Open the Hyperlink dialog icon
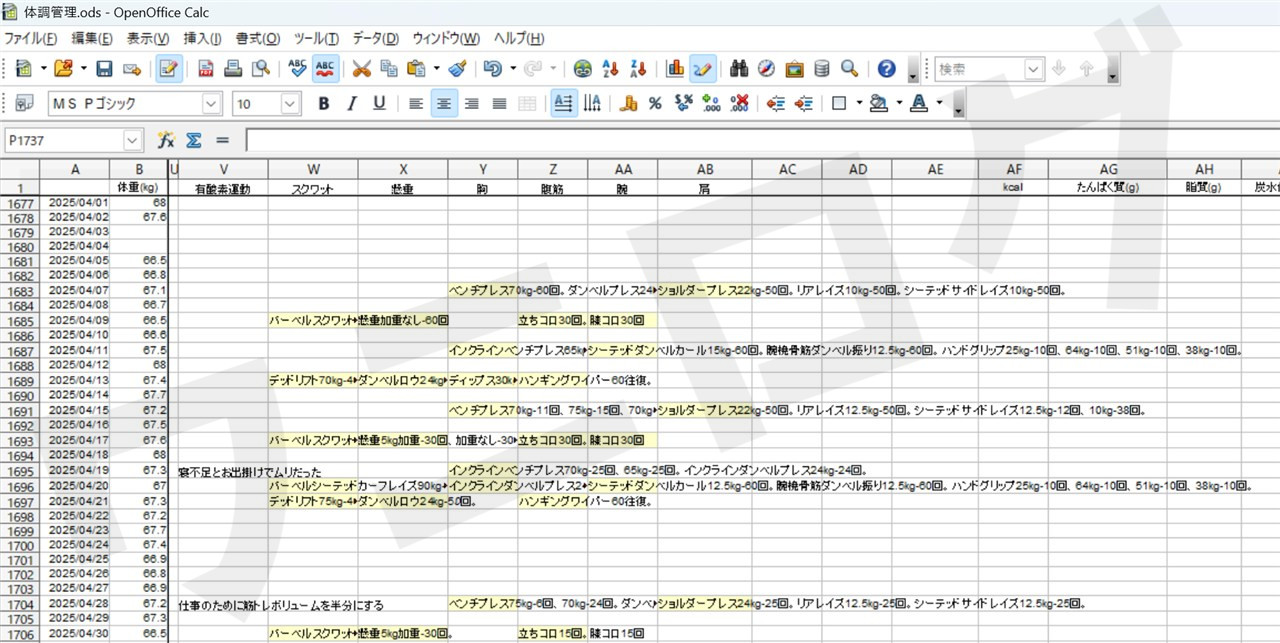 coord(583,69)
